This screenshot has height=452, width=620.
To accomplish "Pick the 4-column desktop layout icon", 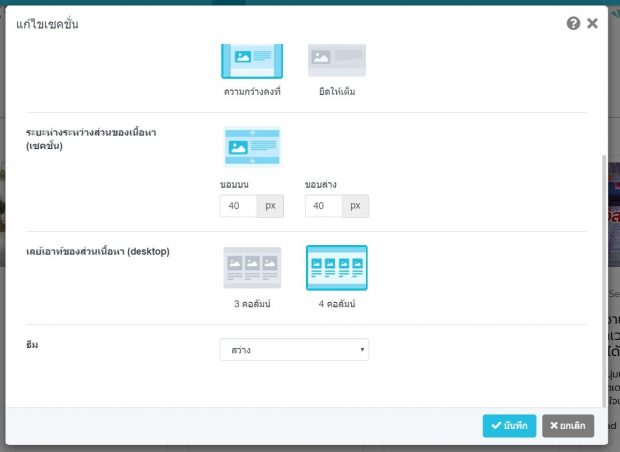I will [x=337, y=268].
